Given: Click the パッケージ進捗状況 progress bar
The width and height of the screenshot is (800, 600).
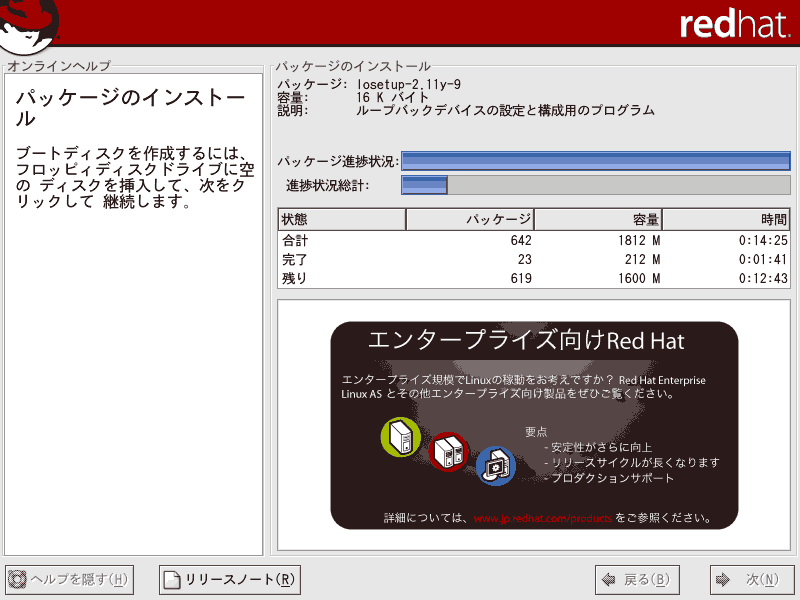Looking at the screenshot, I should (595, 161).
